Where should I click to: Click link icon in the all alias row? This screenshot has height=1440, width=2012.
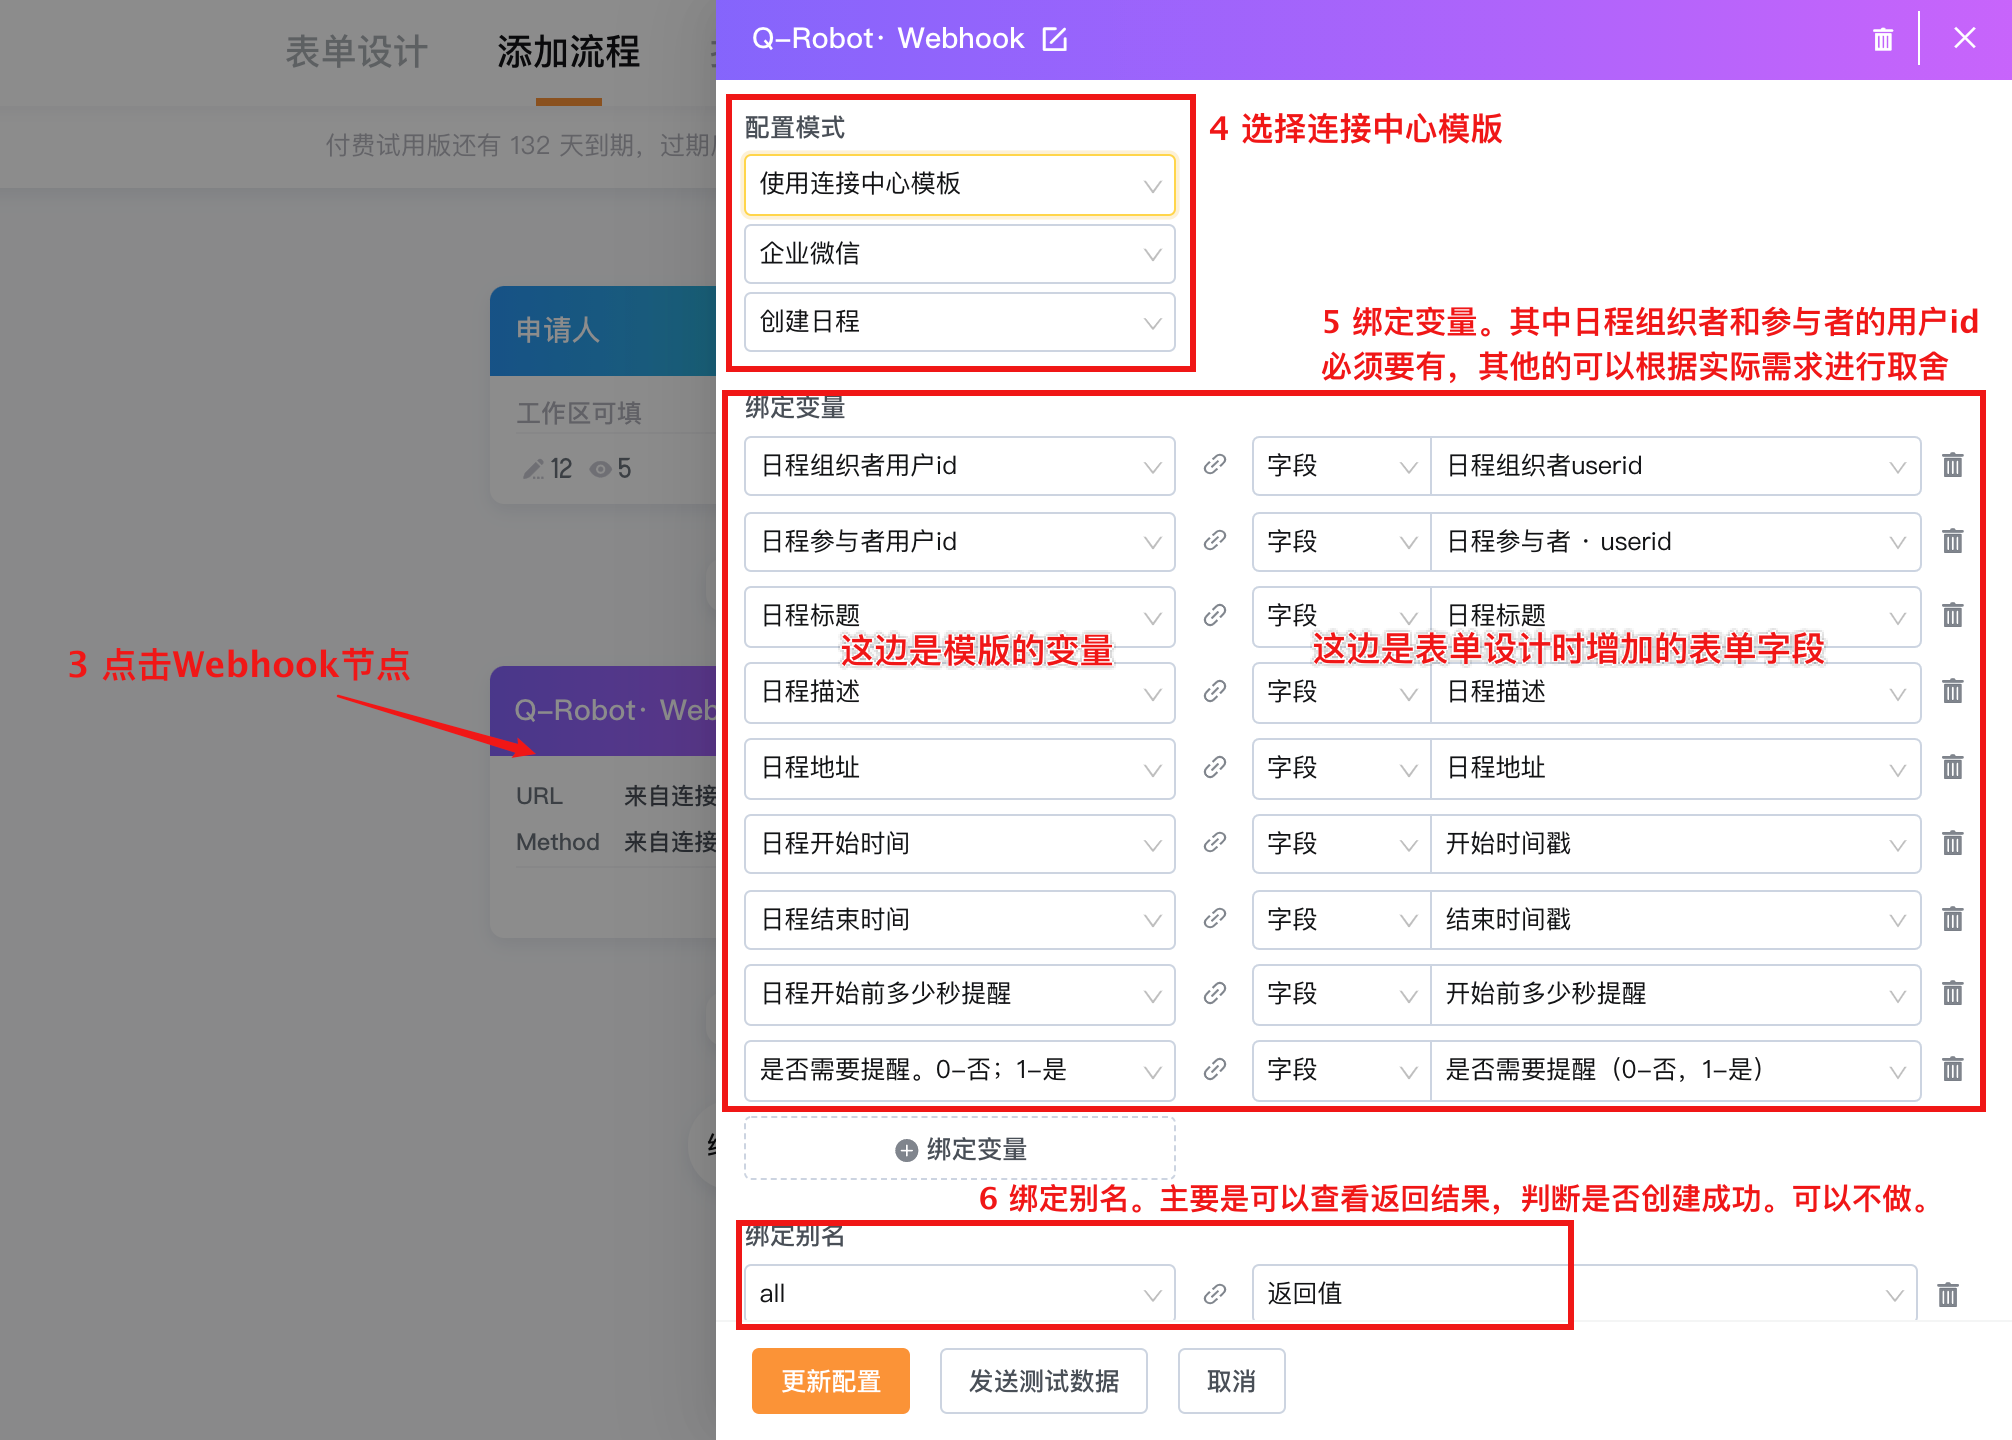coord(1214,1294)
